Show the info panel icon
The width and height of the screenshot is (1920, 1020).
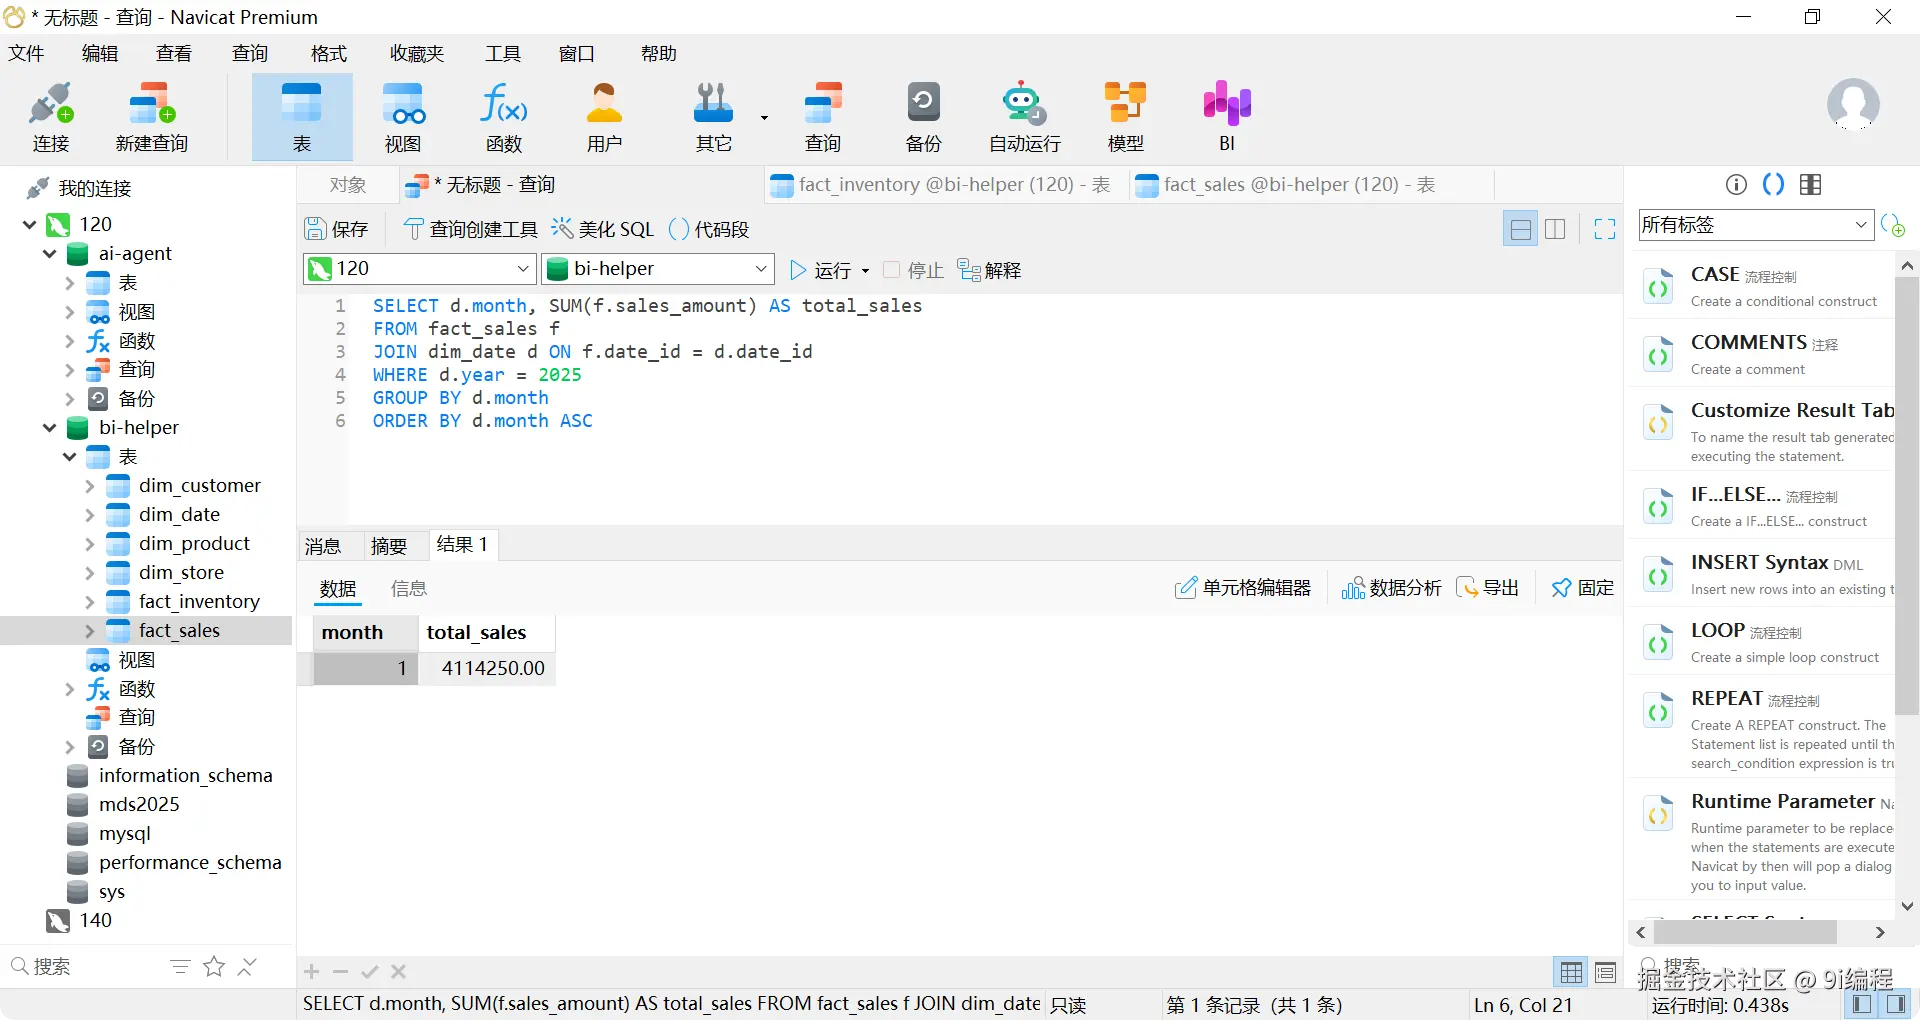coord(1737,184)
